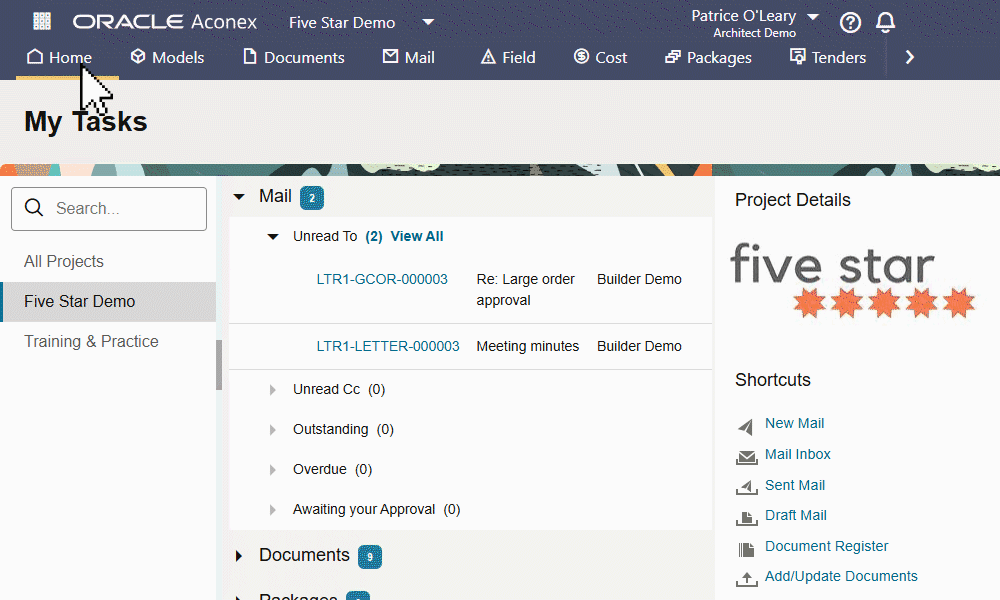Open the Mail Inbox shortcut link

coord(798,455)
